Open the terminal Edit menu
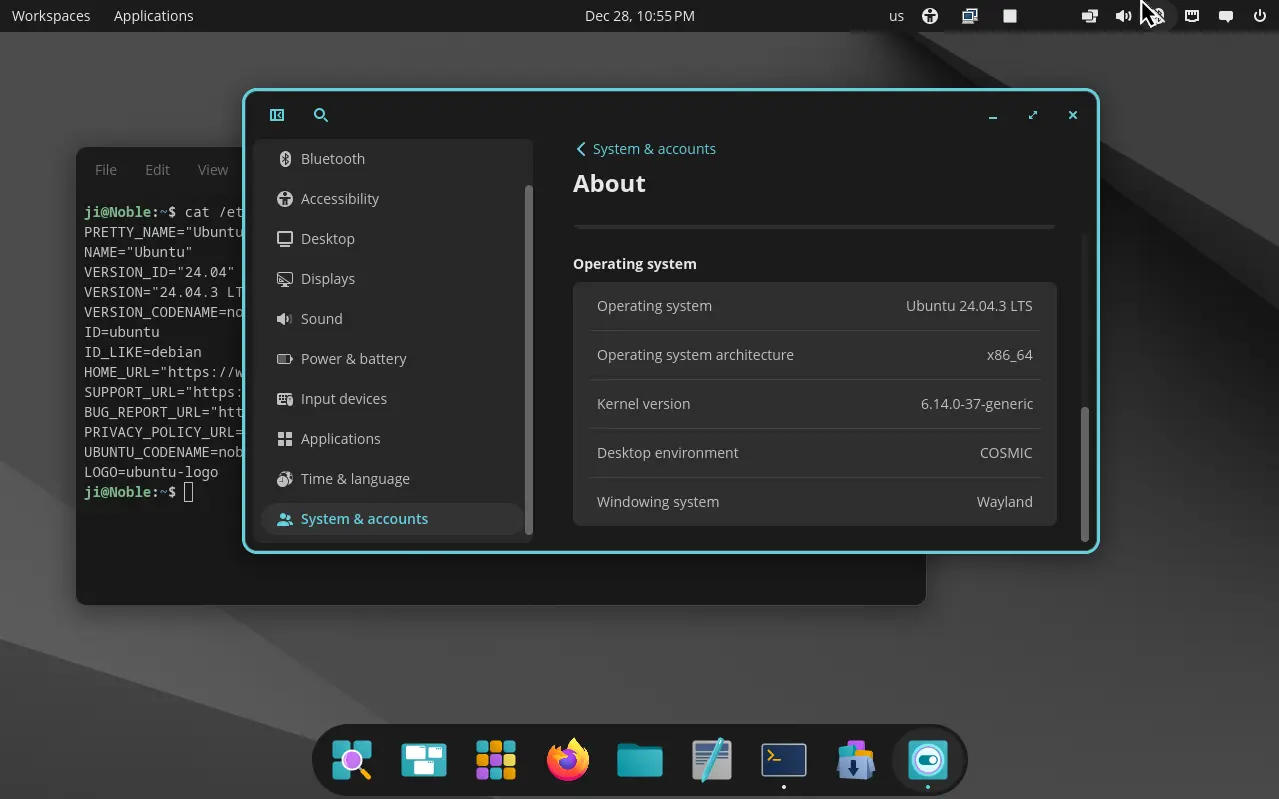 tap(157, 170)
